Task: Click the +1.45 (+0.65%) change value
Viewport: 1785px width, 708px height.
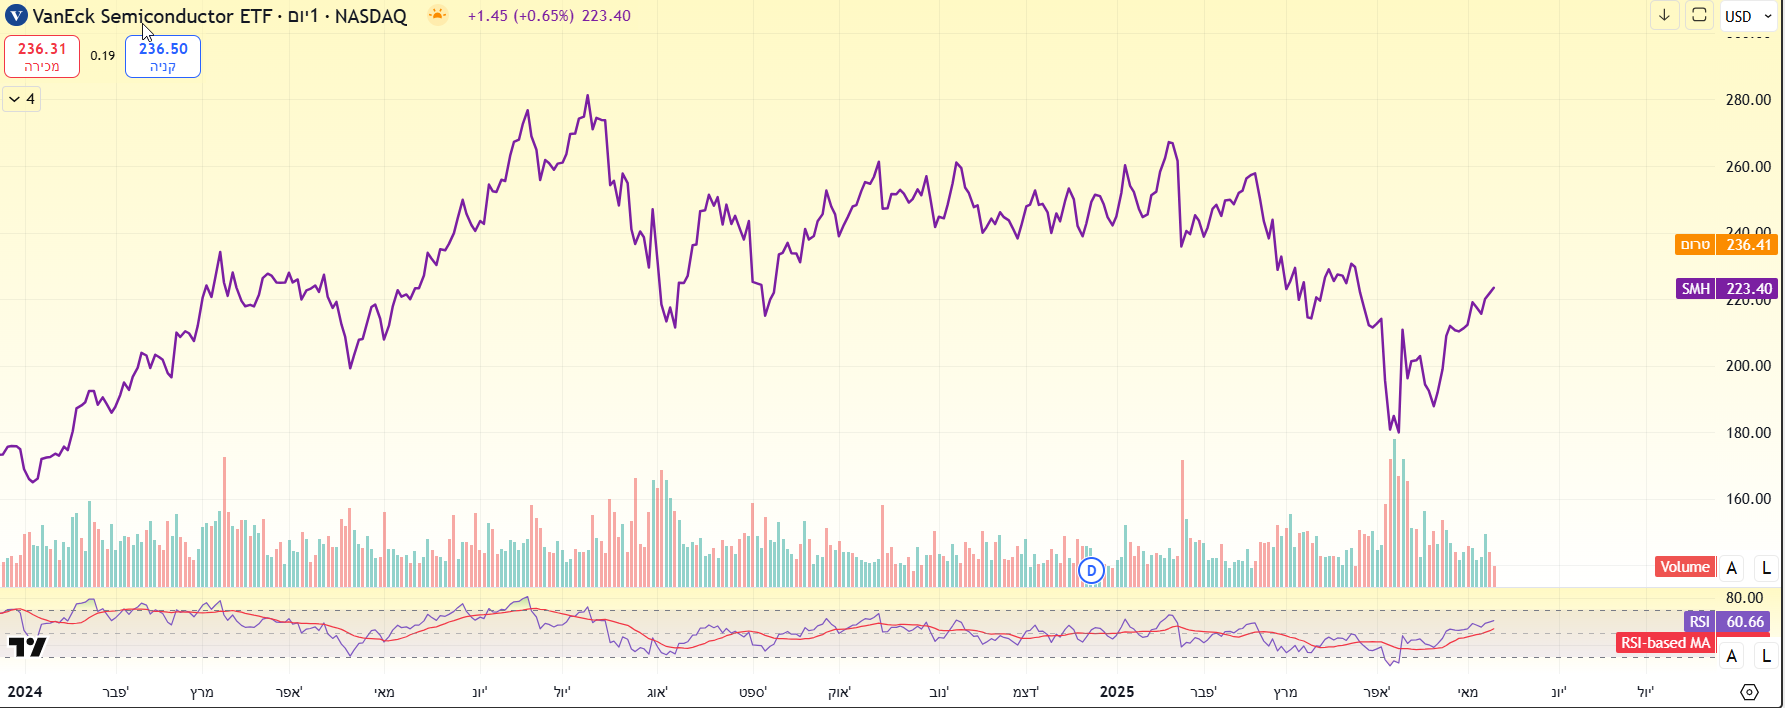Action: point(521,16)
